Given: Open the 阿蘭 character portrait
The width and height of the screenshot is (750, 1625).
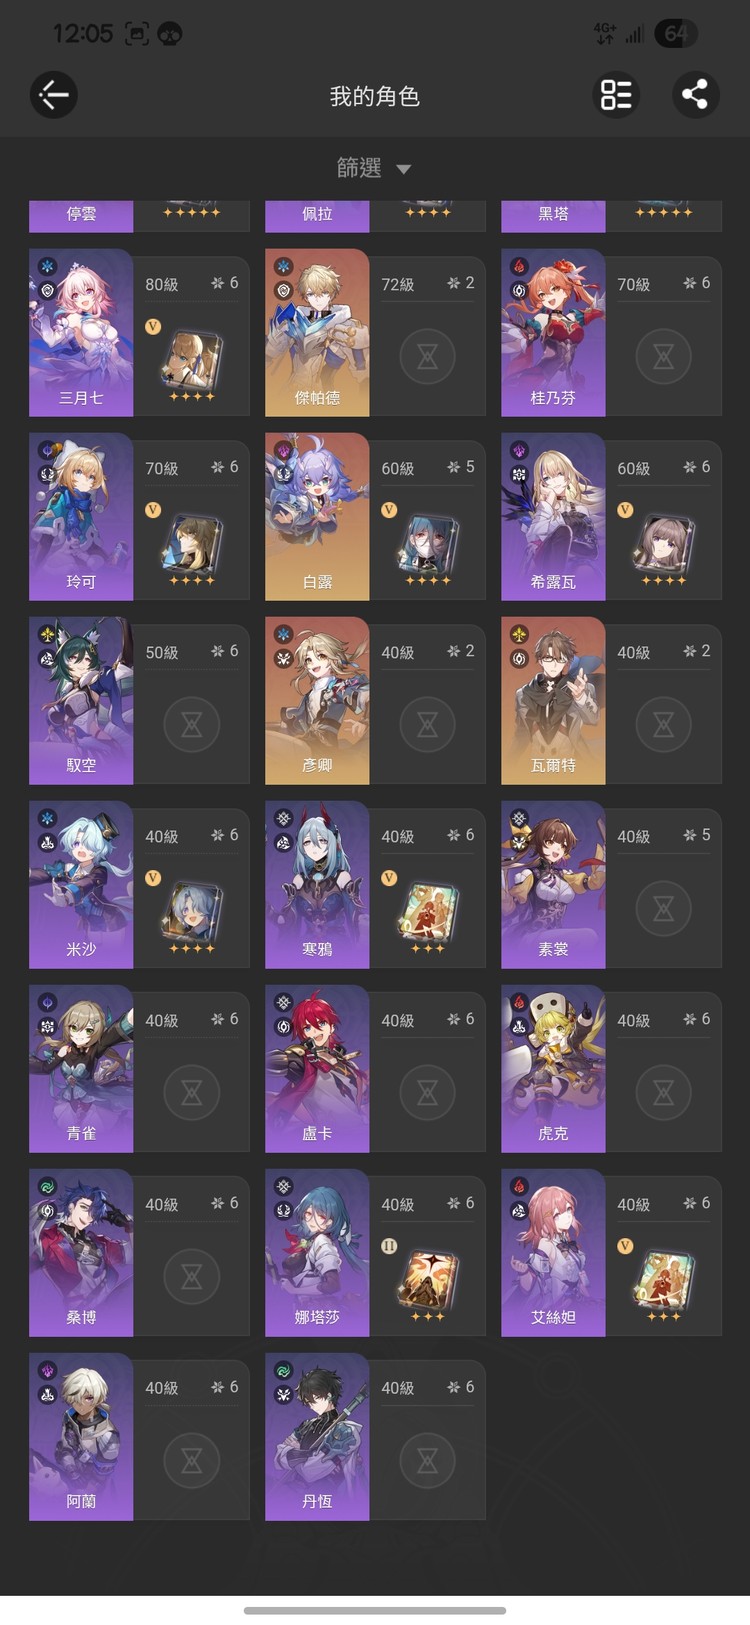Looking at the screenshot, I should coord(81,1437).
